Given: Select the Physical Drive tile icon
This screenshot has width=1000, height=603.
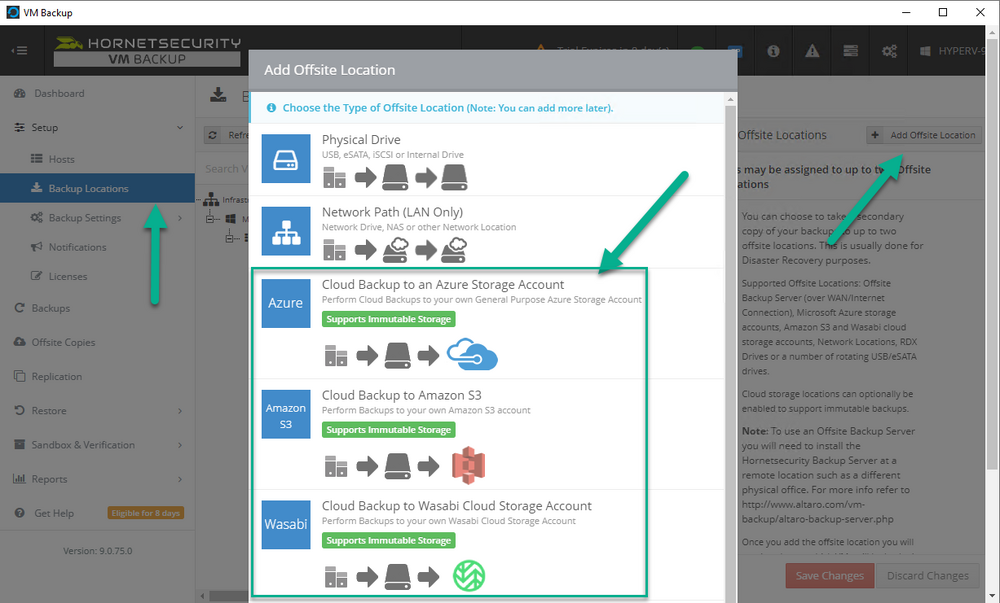Looking at the screenshot, I should [286, 159].
